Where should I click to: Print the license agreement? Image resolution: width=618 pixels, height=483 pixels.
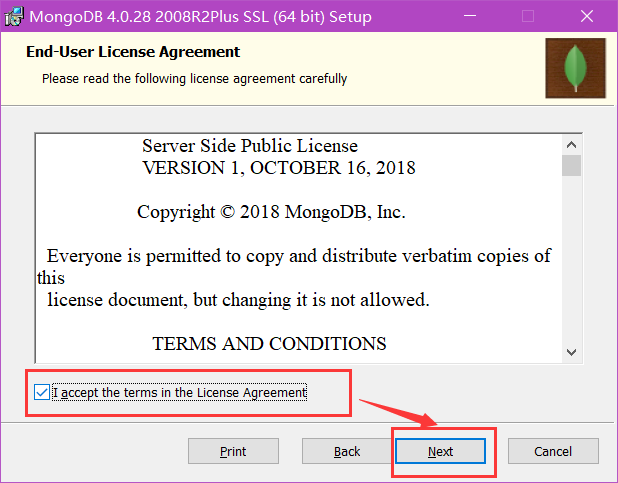pyautogui.click(x=233, y=451)
